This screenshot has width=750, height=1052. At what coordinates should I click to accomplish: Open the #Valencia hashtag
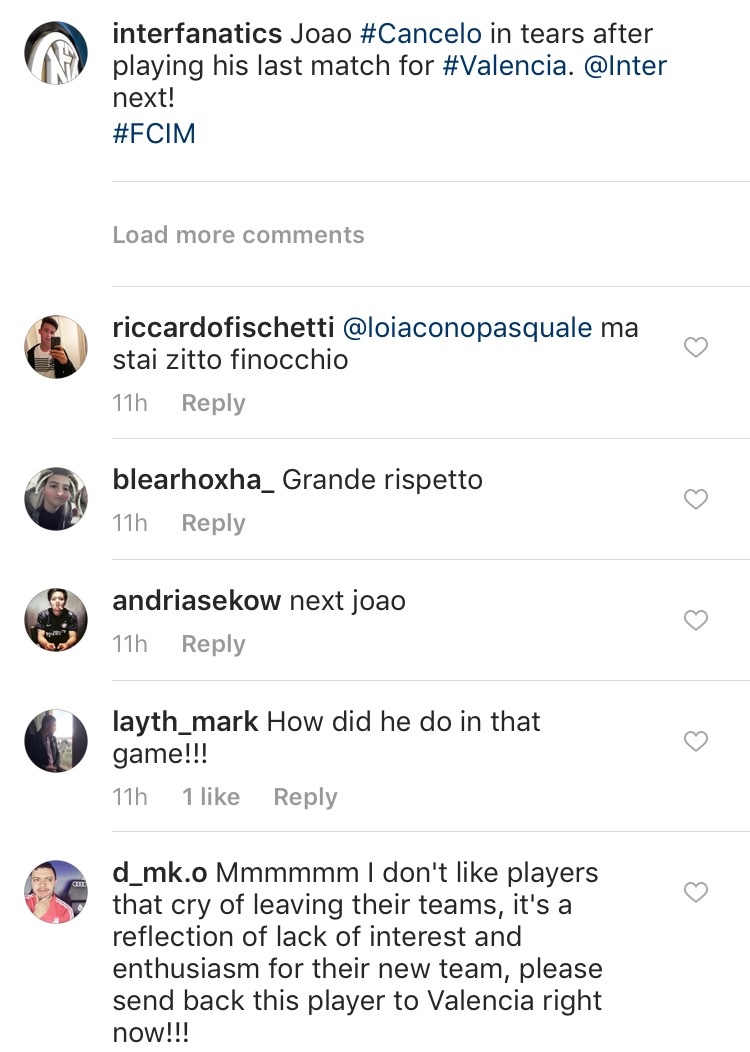tap(502, 67)
